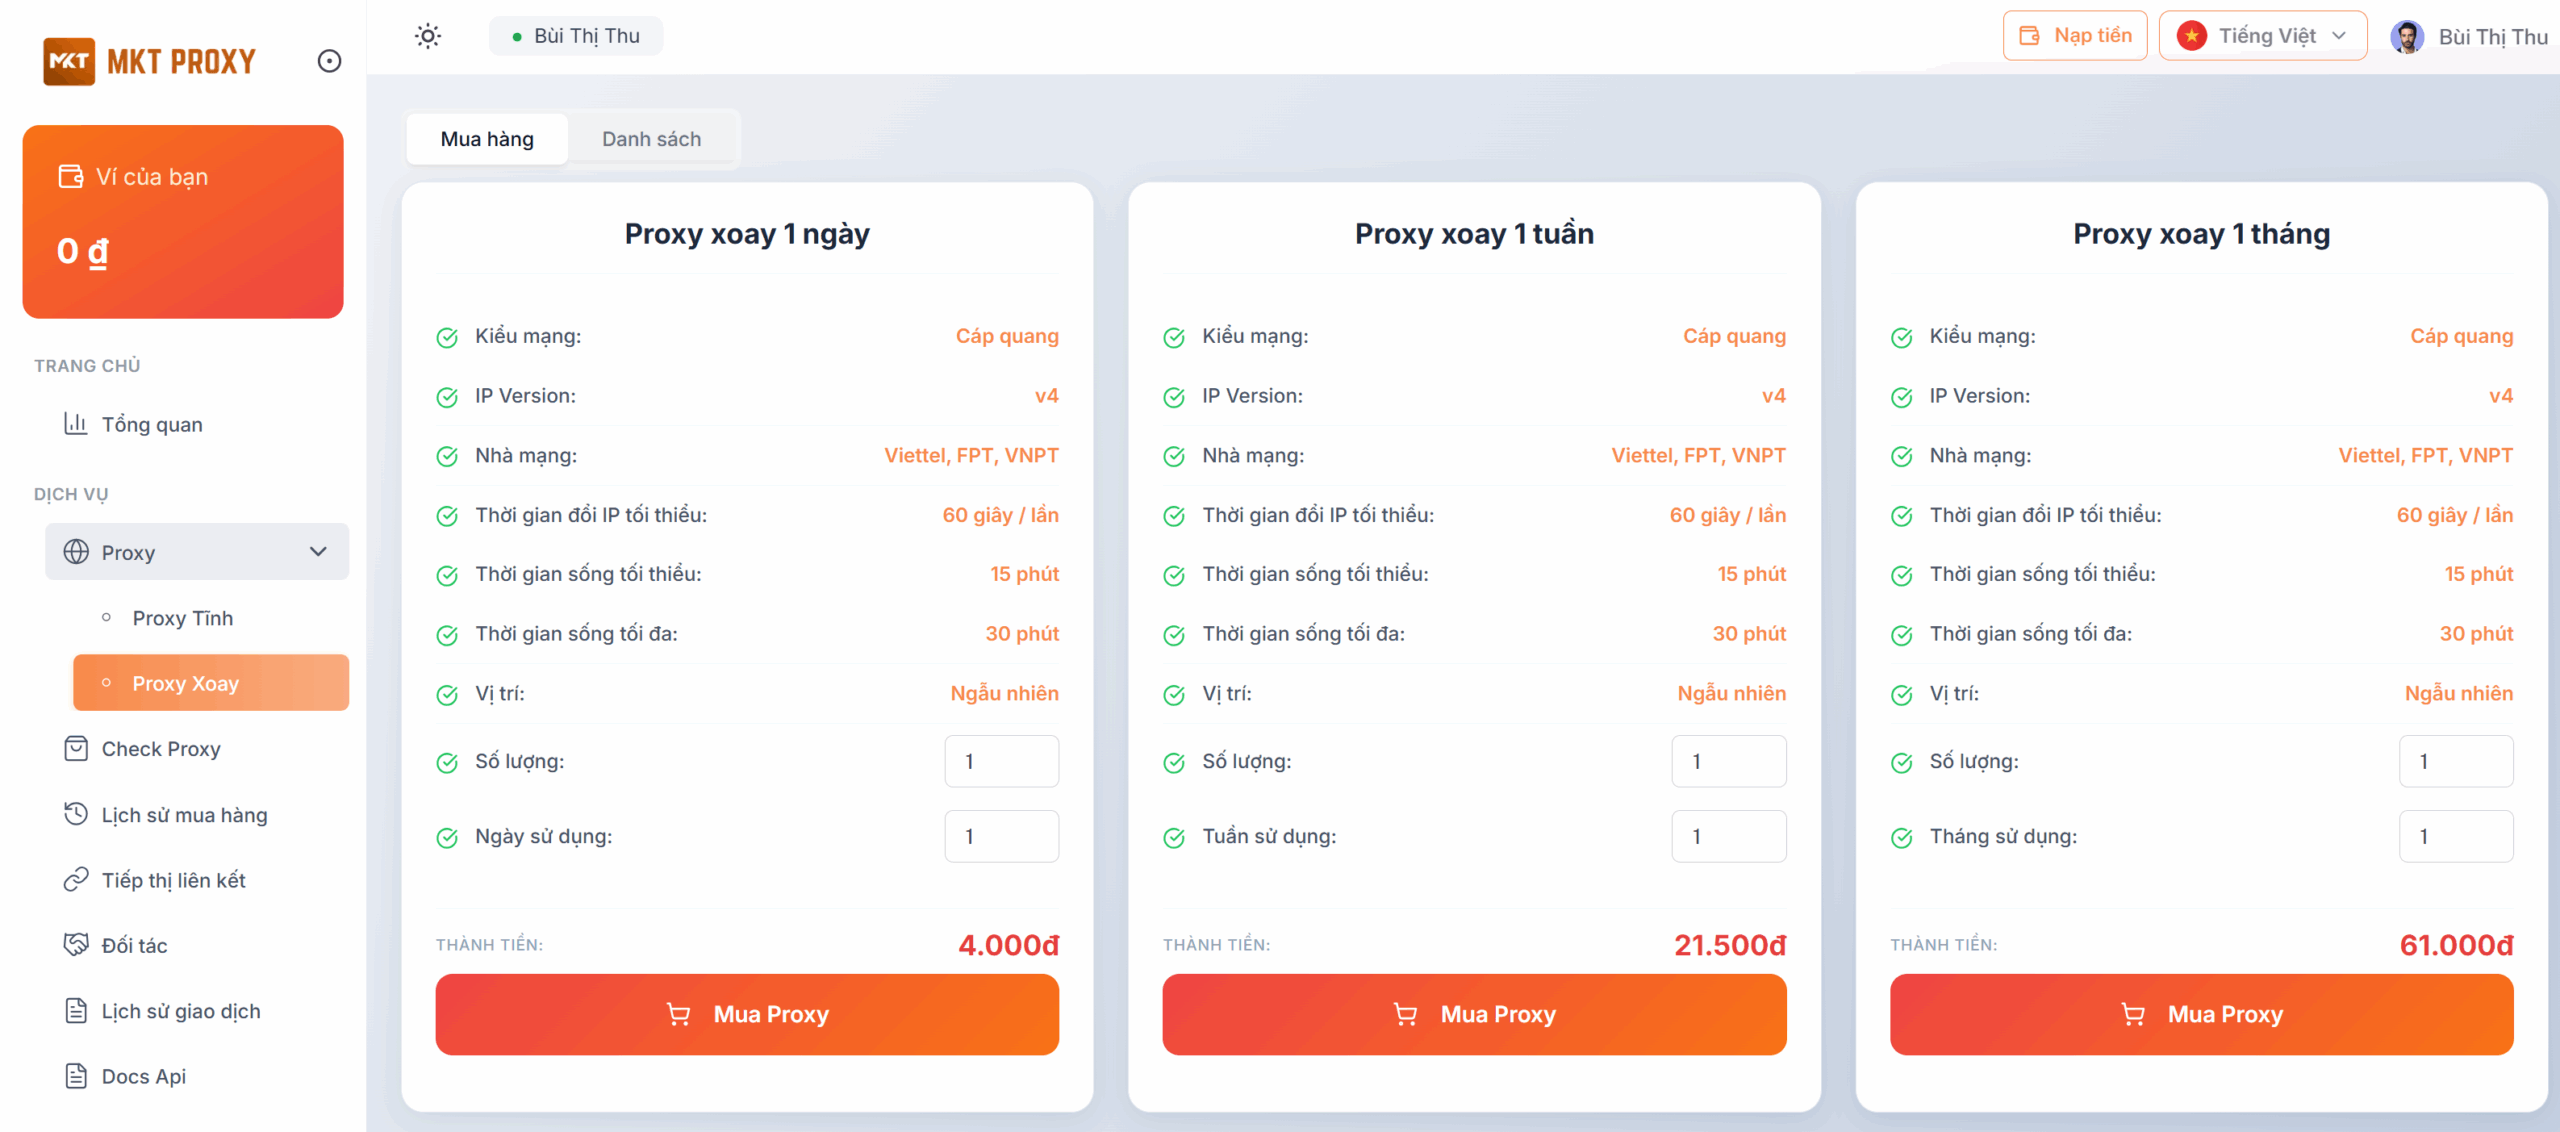2560x1132 pixels.
Task: Select the Mua hàng tab
Action: click(x=487, y=139)
